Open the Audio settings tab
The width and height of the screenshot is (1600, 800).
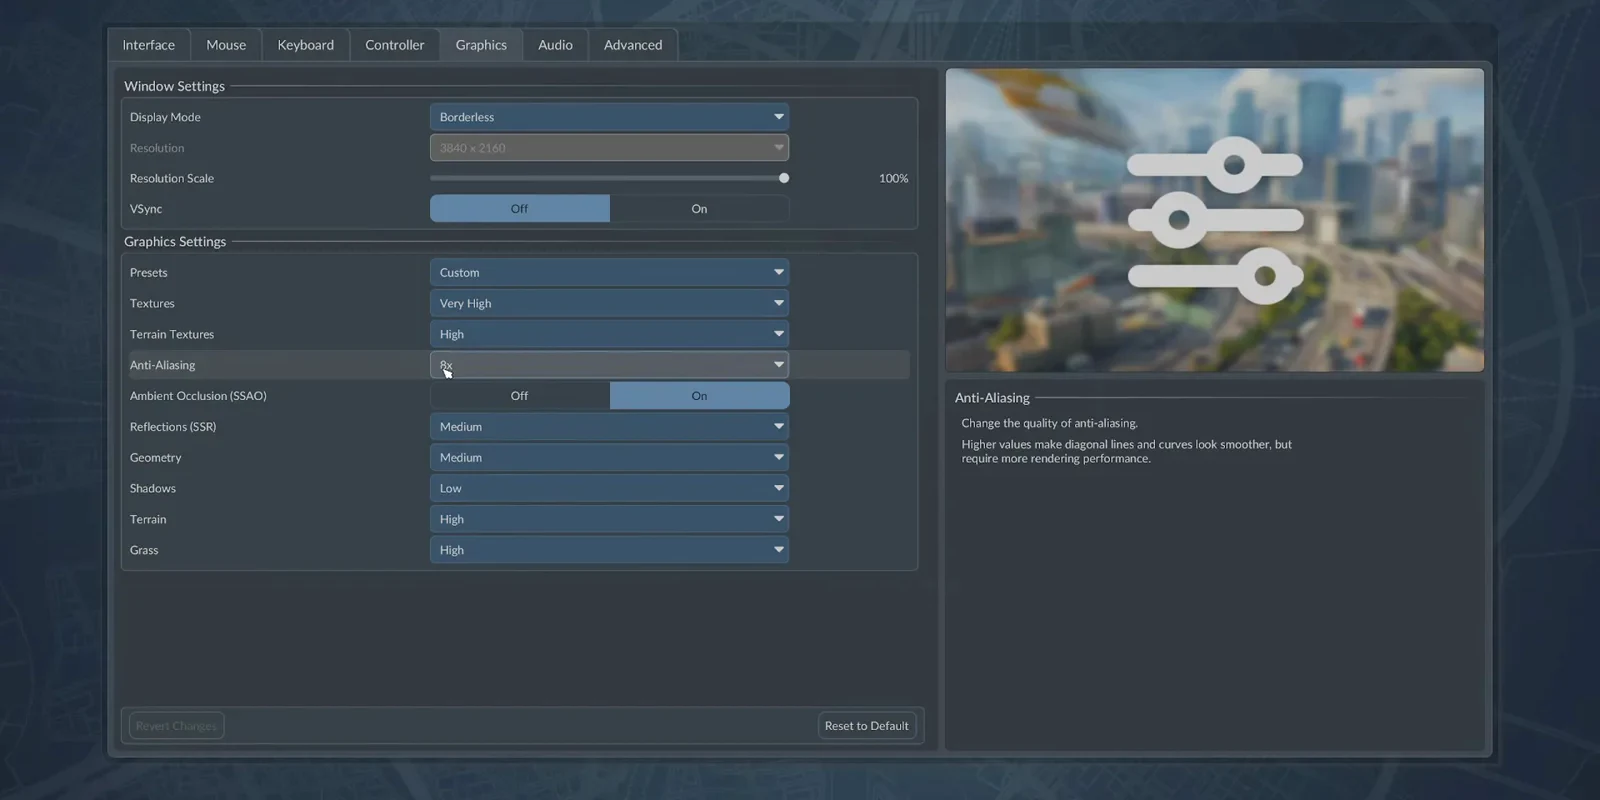[556, 45]
